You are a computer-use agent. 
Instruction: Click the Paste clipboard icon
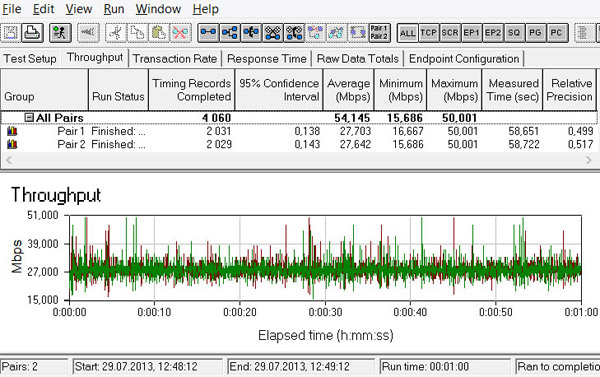158,33
